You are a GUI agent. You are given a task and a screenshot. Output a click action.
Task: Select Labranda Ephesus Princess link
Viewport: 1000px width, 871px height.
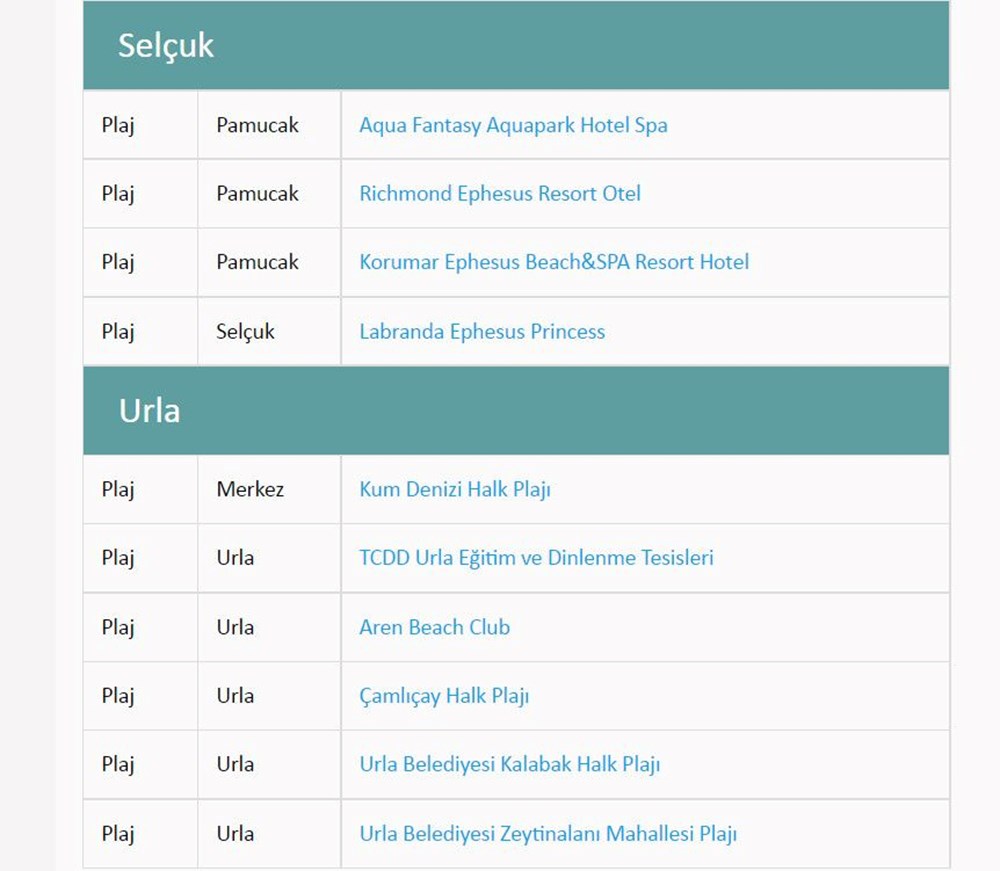pyautogui.click(x=482, y=331)
